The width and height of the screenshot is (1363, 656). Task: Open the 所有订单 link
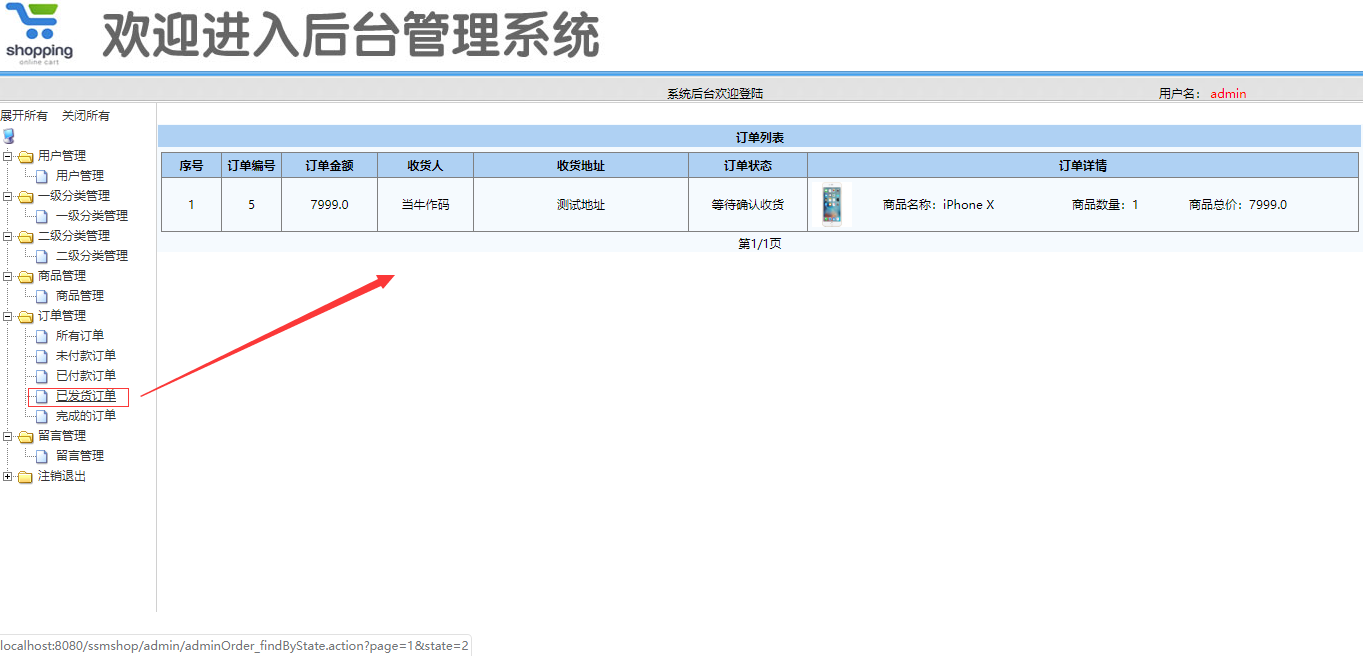(80, 336)
